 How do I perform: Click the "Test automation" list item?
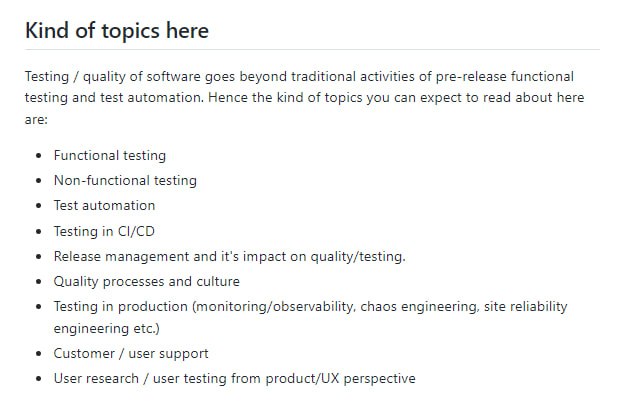(104, 205)
